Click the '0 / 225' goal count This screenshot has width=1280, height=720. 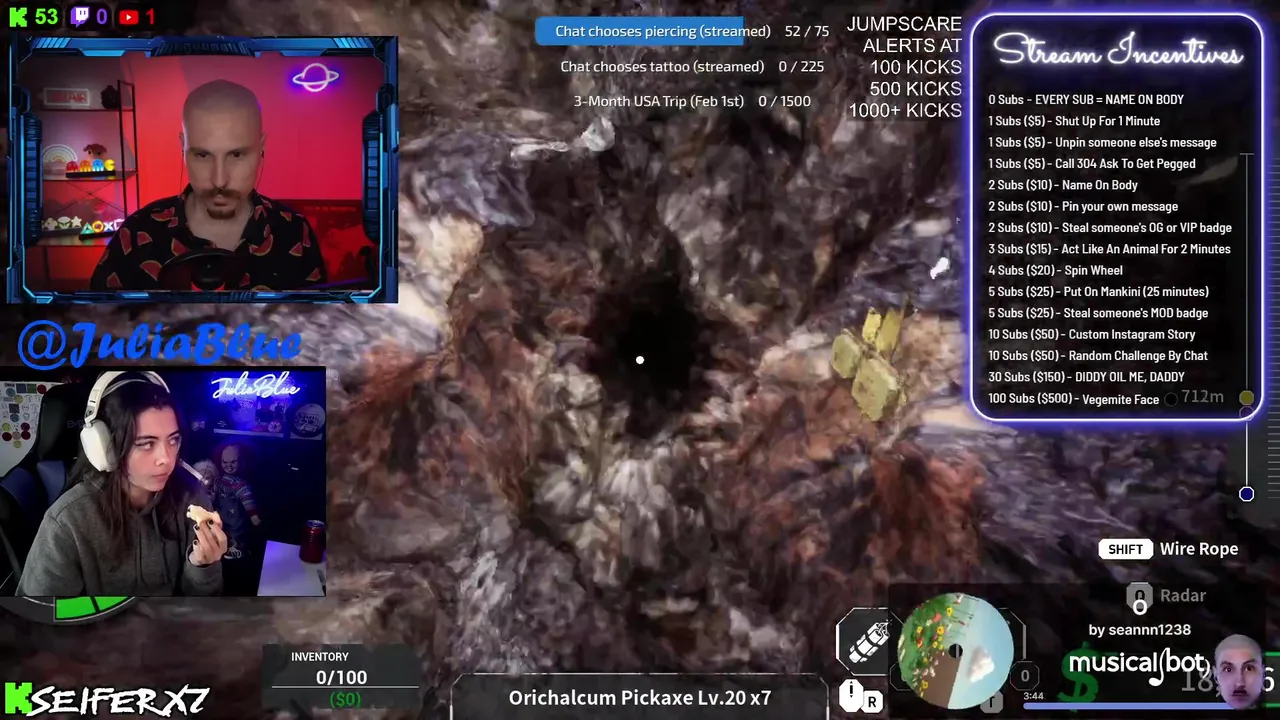801,66
